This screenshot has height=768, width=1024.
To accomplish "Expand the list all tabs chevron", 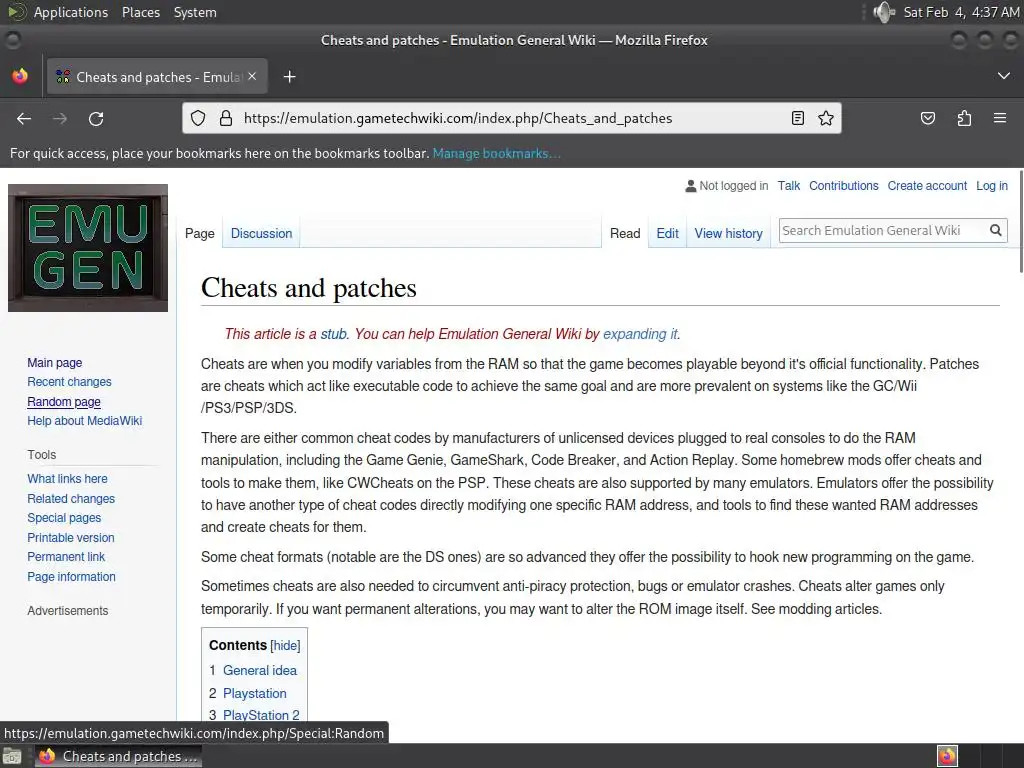I will (x=1003, y=76).
